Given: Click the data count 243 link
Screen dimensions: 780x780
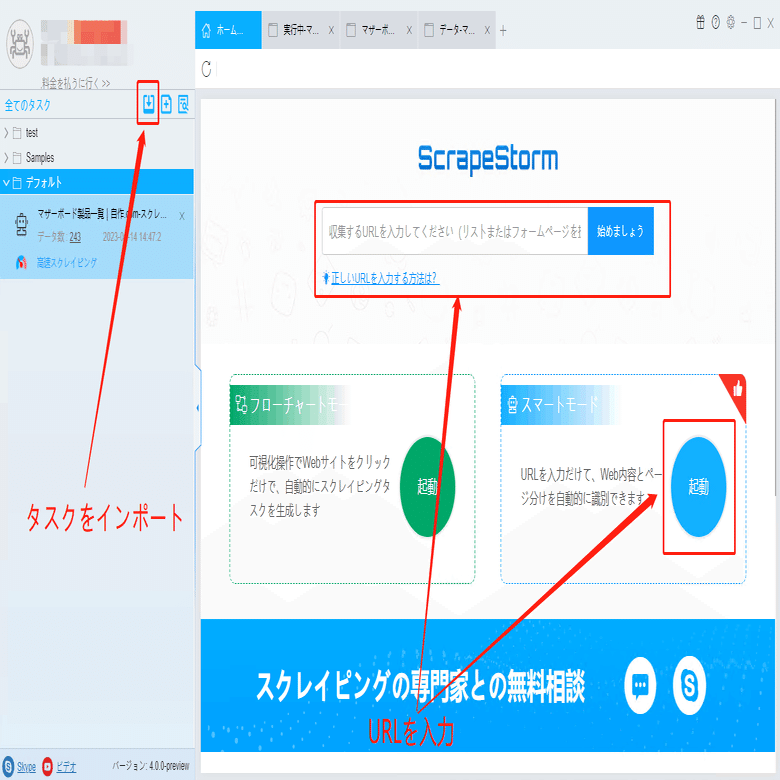Looking at the screenshot, I should [75, 237].
